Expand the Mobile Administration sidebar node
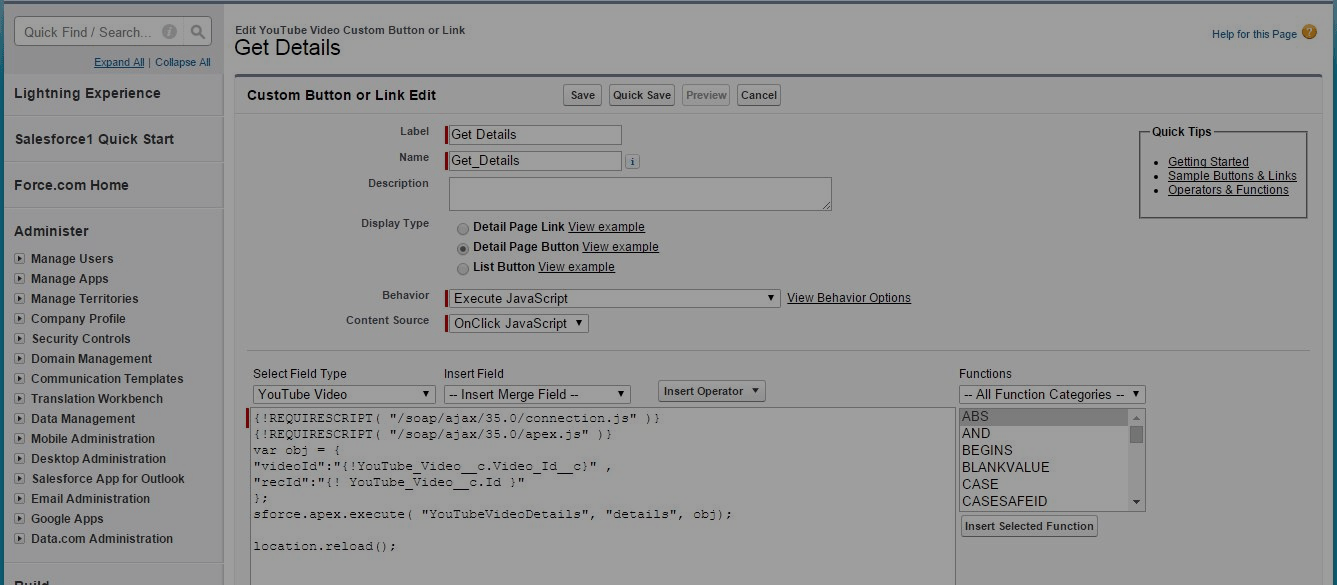 (x=20, y=439)
